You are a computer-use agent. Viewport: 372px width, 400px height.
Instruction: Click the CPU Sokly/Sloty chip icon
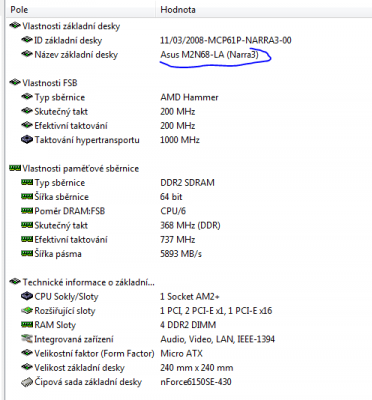[27, 296]
